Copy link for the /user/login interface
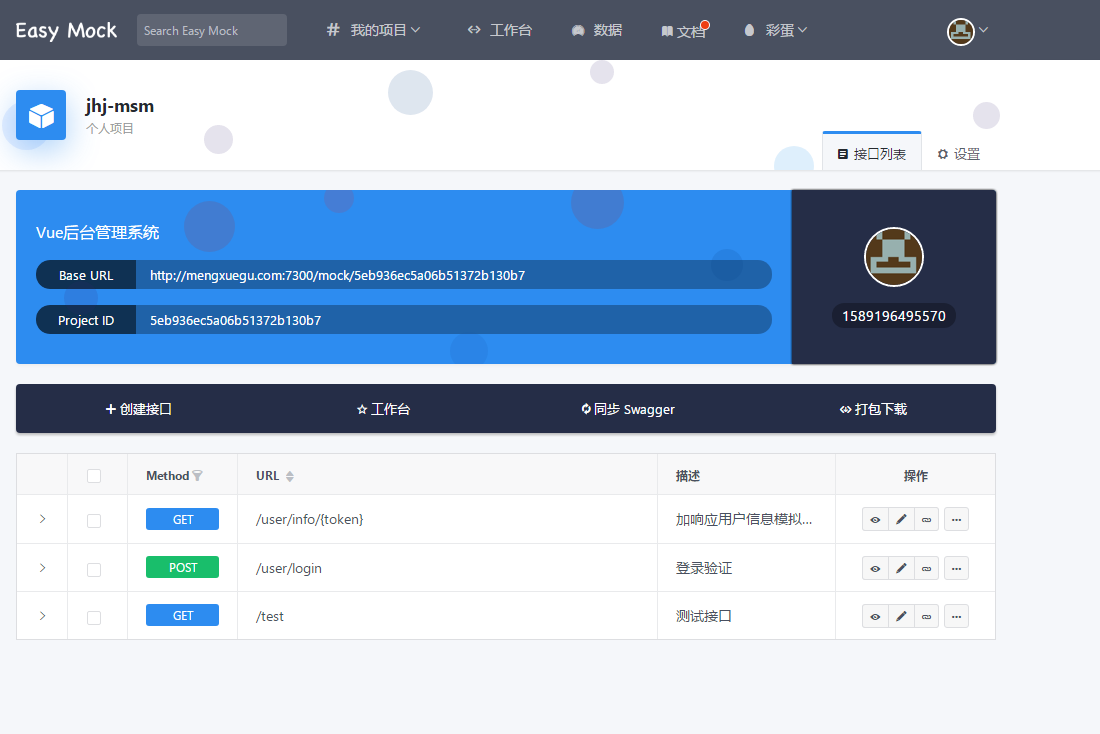The height and width of the screenshot is (734, 1100). 926,568
